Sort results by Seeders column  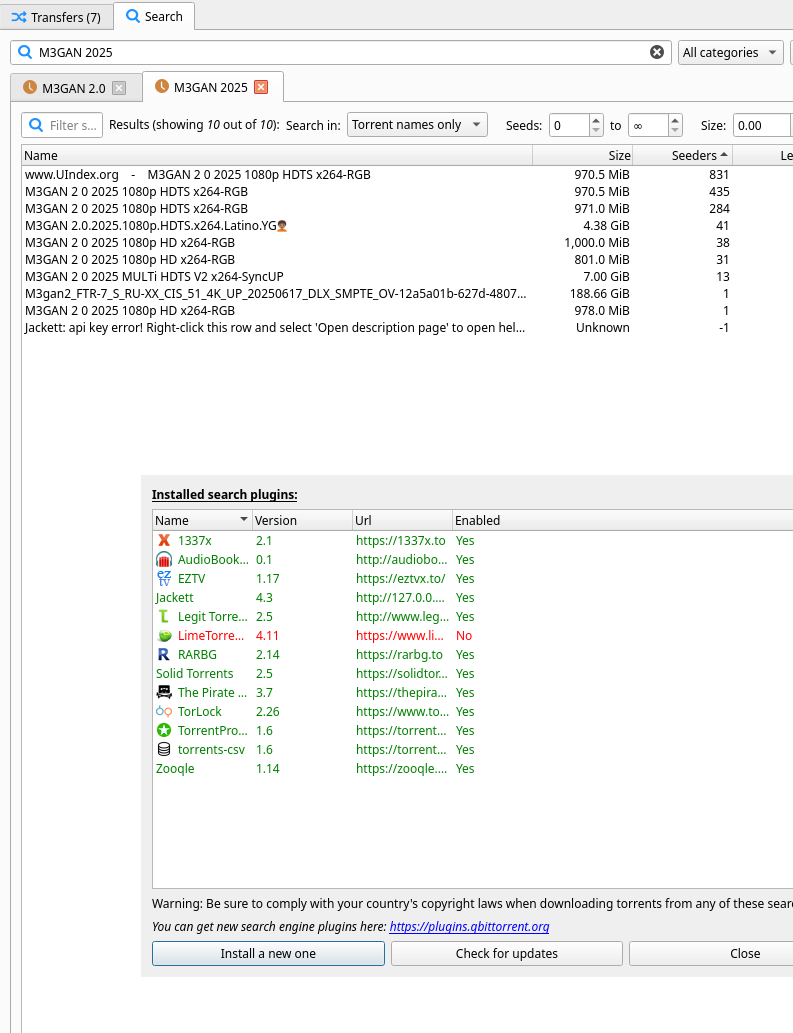coord(682,155)
